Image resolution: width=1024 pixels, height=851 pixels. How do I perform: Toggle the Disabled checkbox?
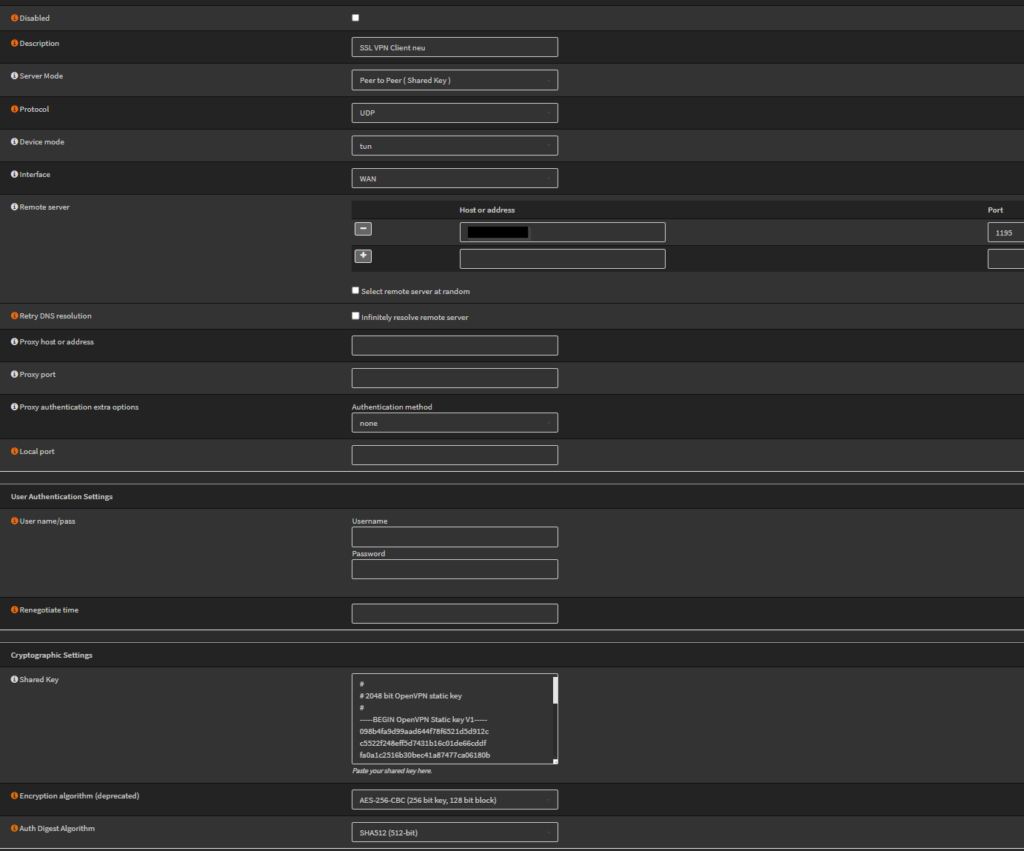(x=355, y=18)
